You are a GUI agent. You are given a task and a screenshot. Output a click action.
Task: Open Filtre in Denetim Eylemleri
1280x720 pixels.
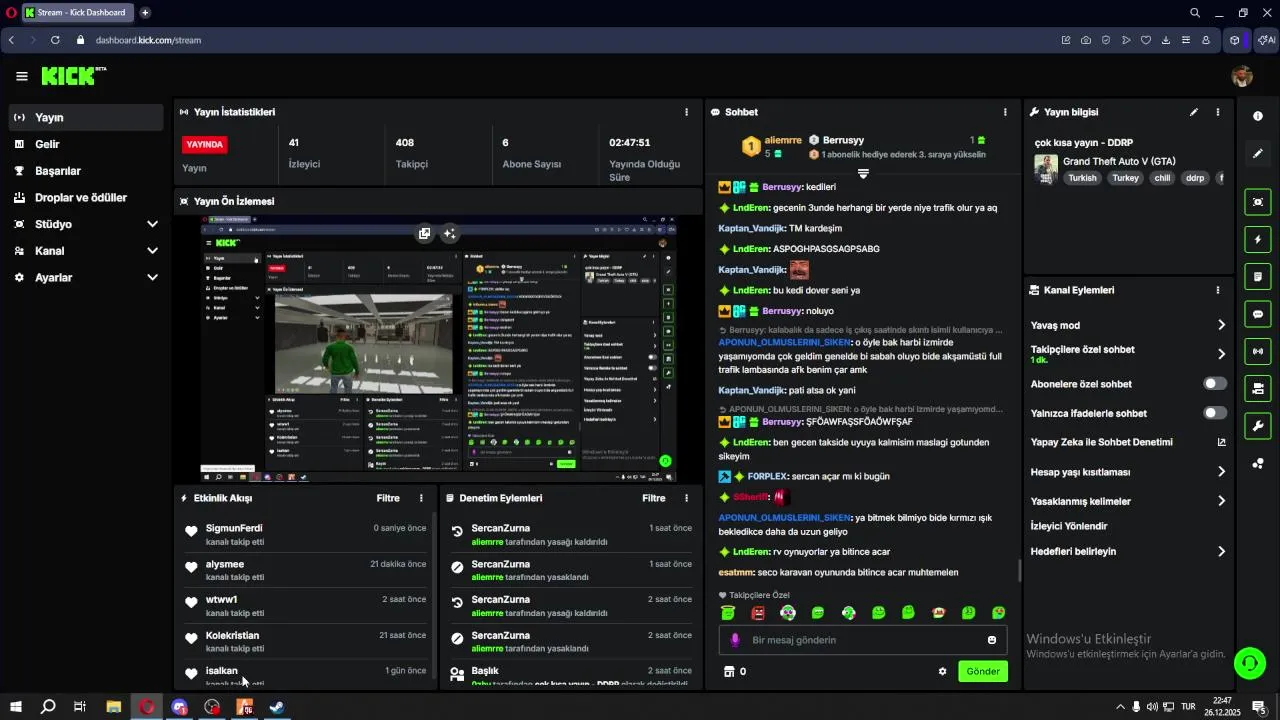[x=654, y=498]
